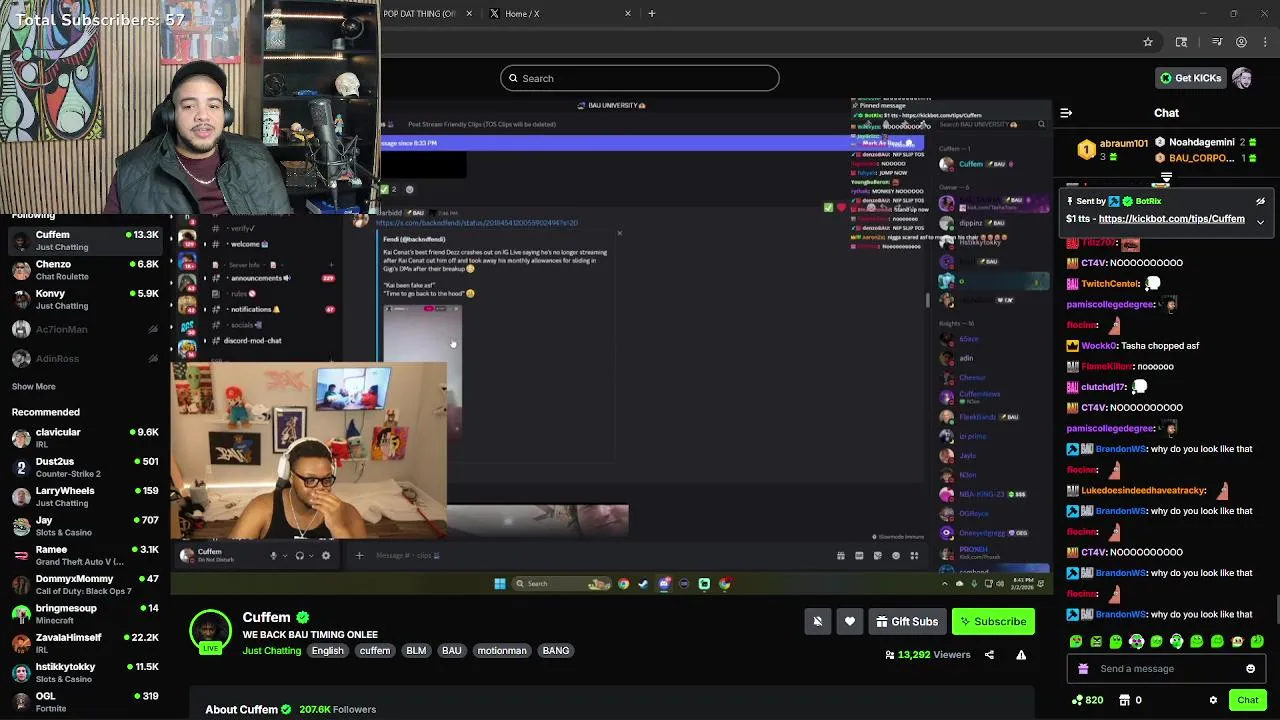The image size is (1280, 720).
Task: Select the BLM tag
Action: [416, 651]
